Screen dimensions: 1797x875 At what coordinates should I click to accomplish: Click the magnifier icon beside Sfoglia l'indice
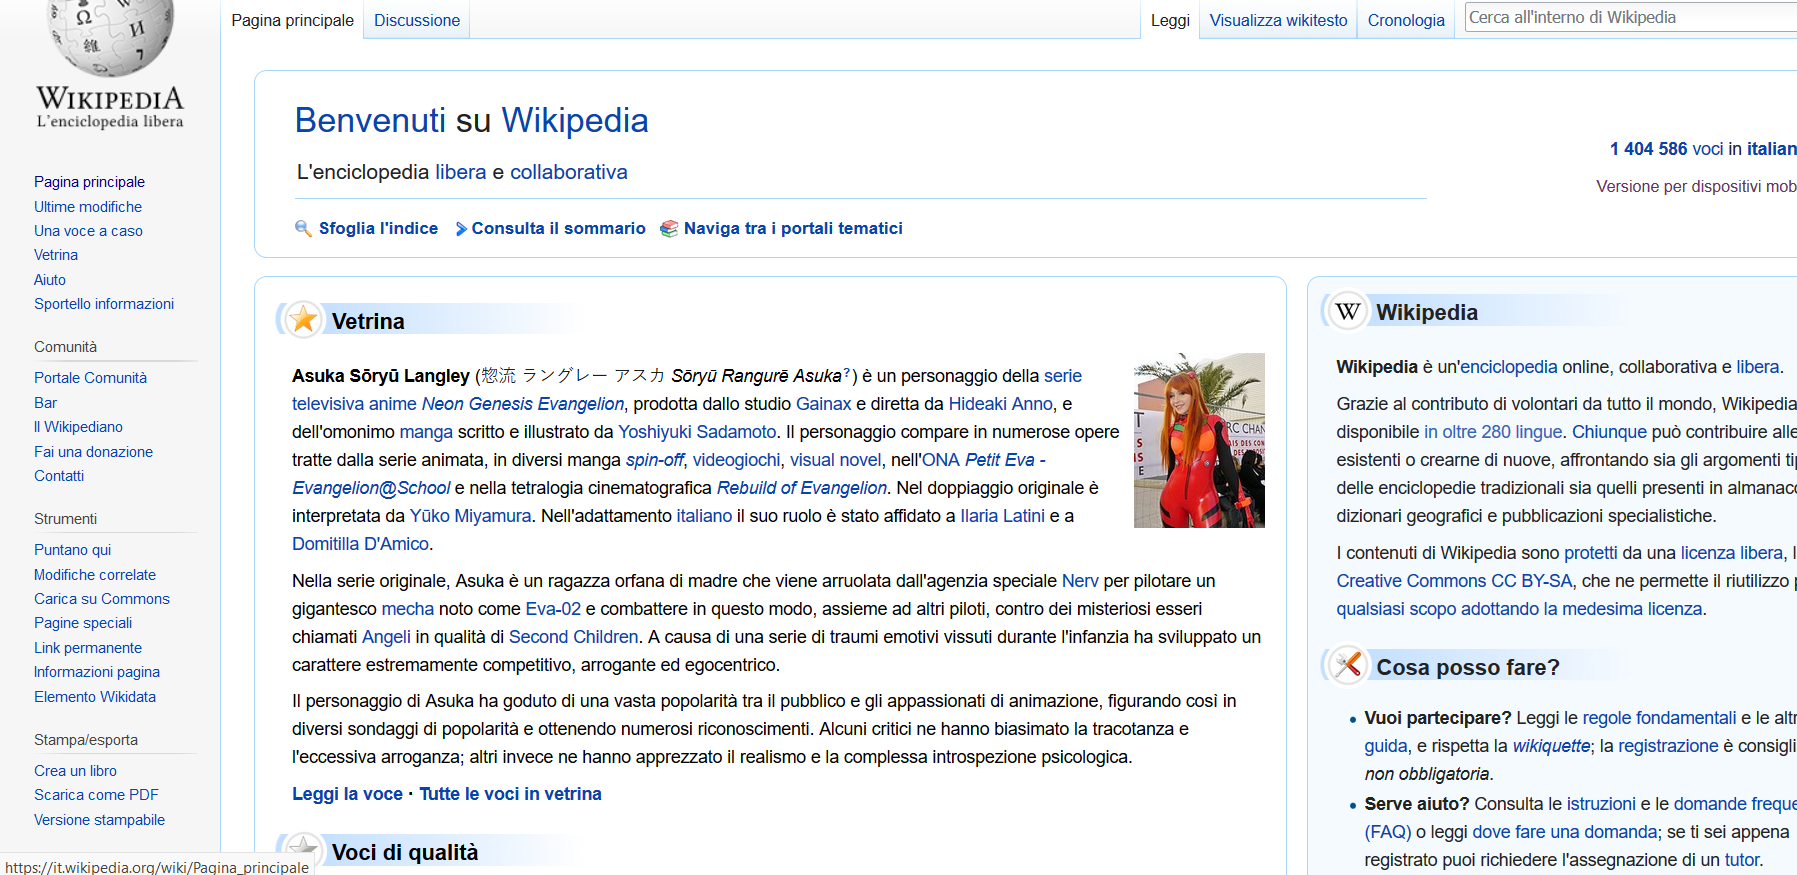pyautogui.click(x=303, y=229)
